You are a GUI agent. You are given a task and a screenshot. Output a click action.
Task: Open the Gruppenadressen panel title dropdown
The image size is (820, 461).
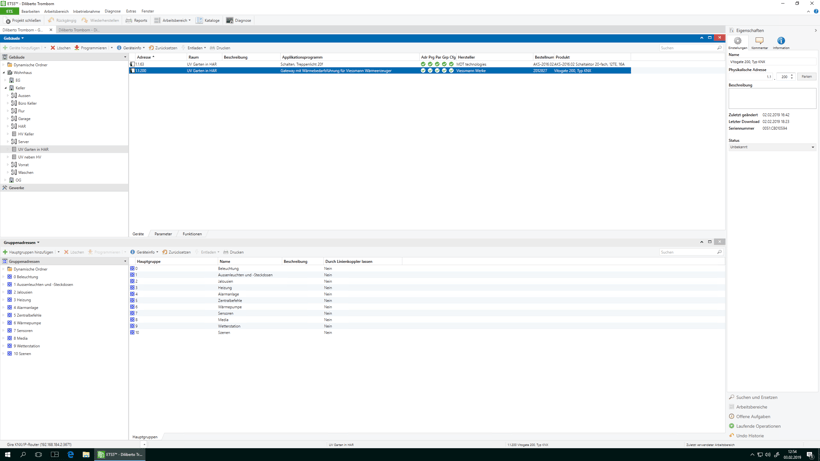21,243
